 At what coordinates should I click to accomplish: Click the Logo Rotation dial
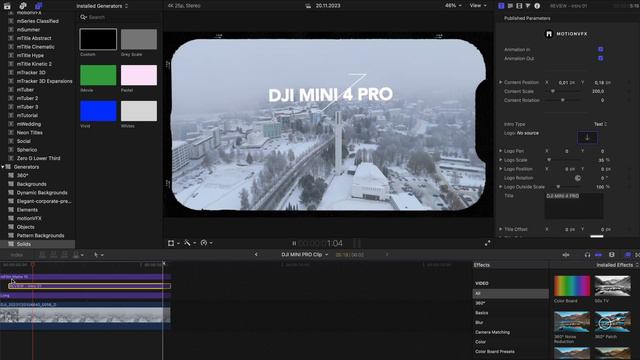coord(578,178)
